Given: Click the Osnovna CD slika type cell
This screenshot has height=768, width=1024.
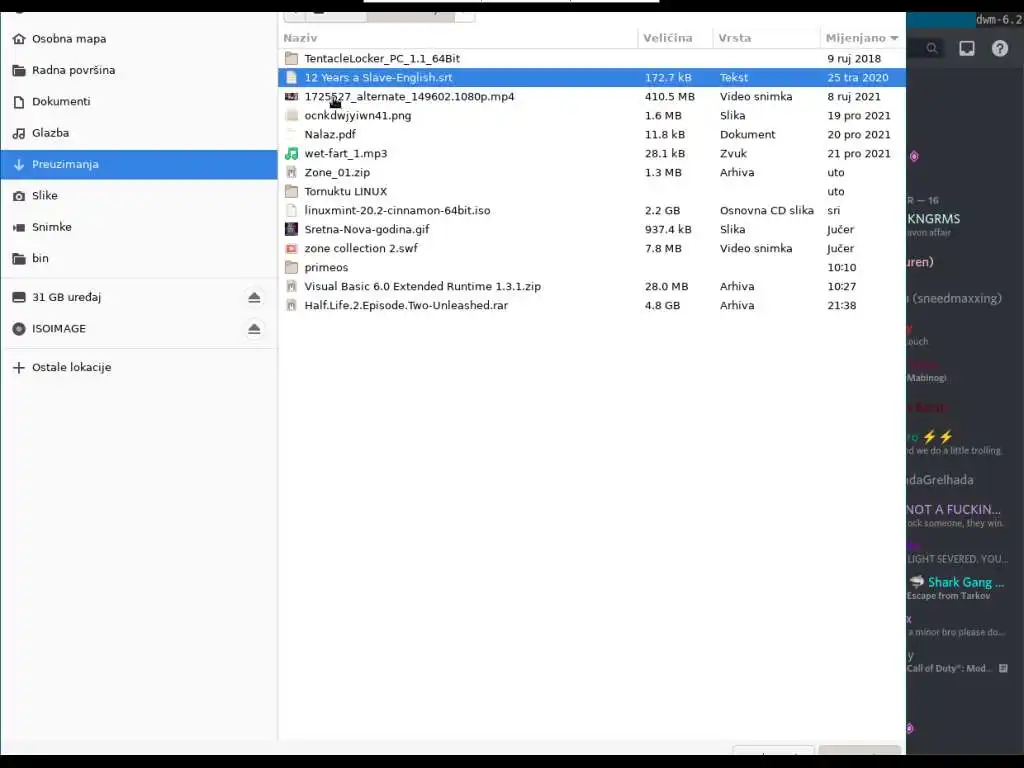Looking at the screenshot, I should coord(767,210).
